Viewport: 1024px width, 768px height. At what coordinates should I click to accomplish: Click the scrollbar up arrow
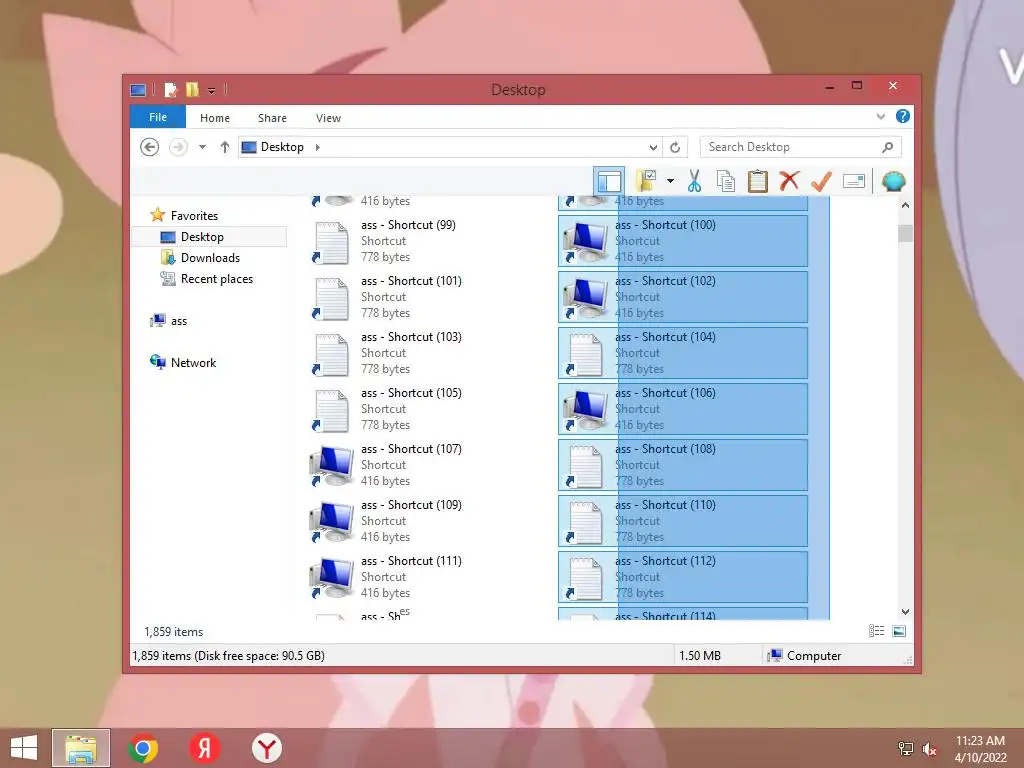click(x=905, y=205)
